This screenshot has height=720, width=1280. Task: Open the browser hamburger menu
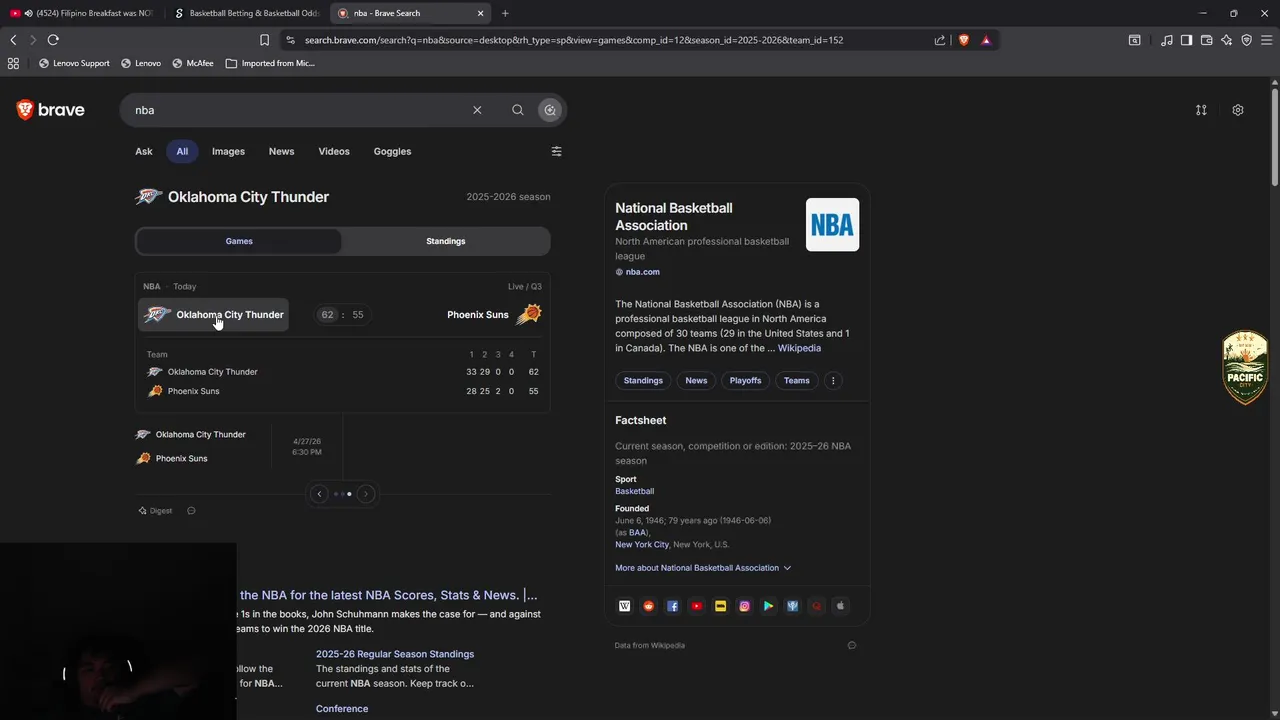tap(1267, 40)
